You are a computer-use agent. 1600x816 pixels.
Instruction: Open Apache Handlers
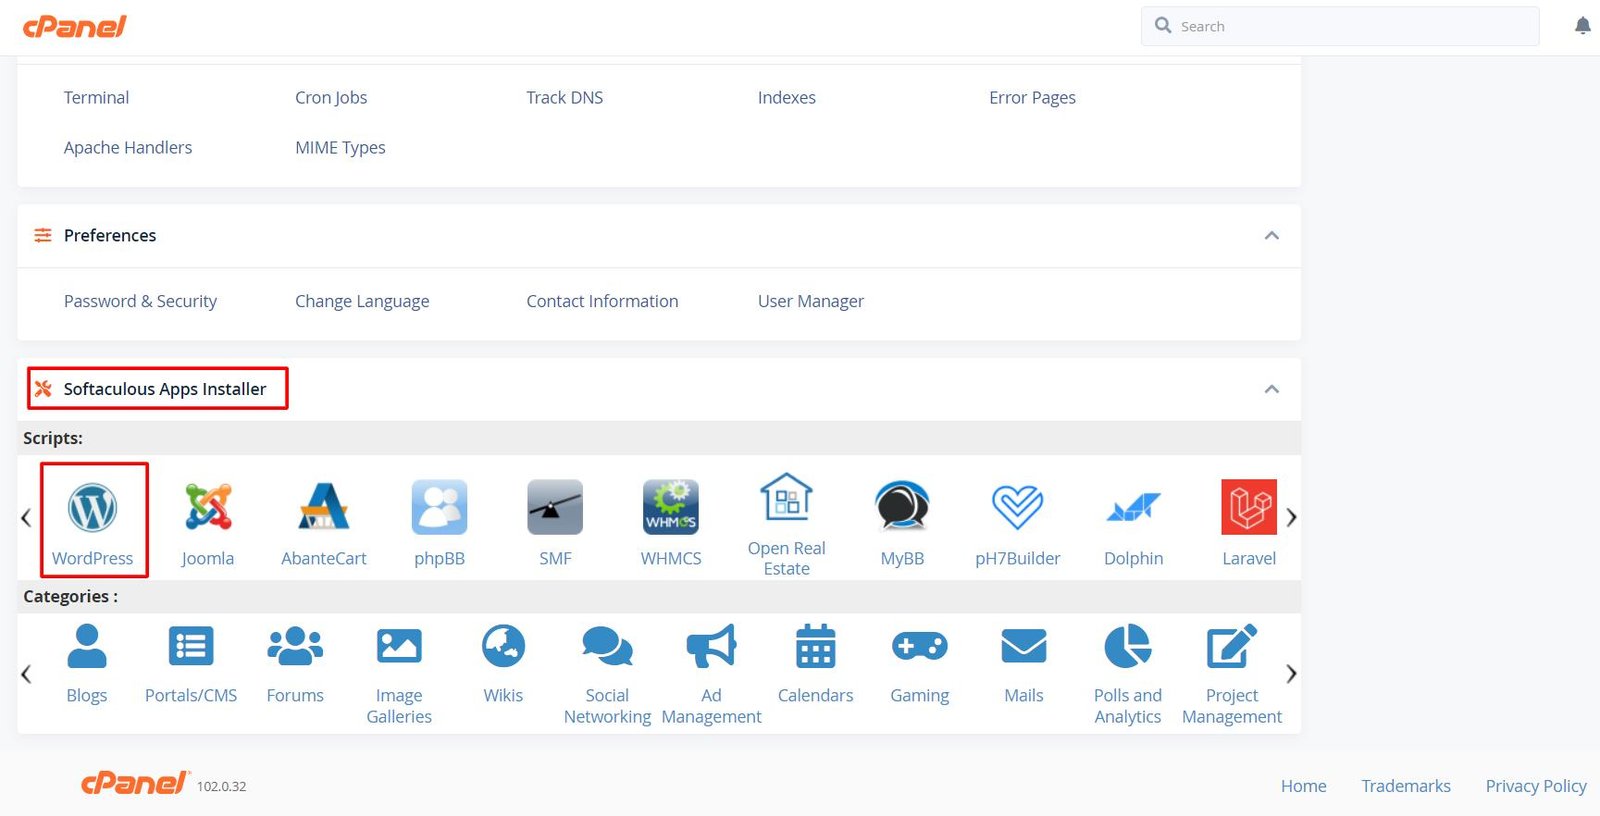(128, 147)
